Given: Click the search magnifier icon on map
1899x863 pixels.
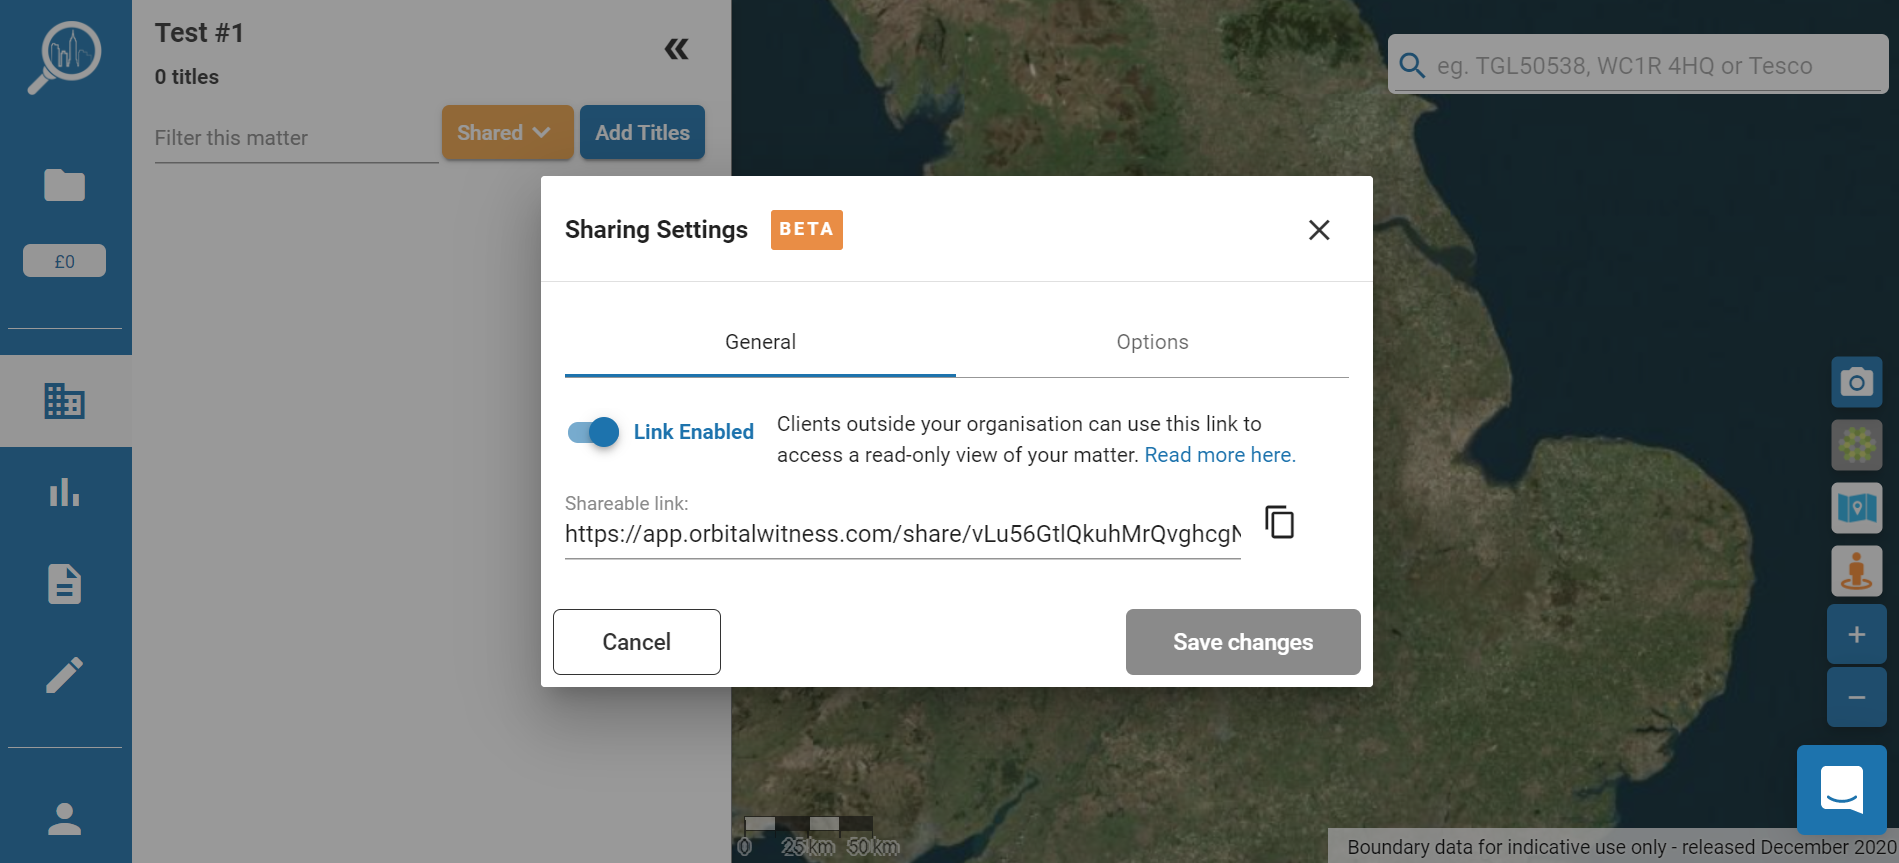Looking at the screenshot, I should [1412, 66].
